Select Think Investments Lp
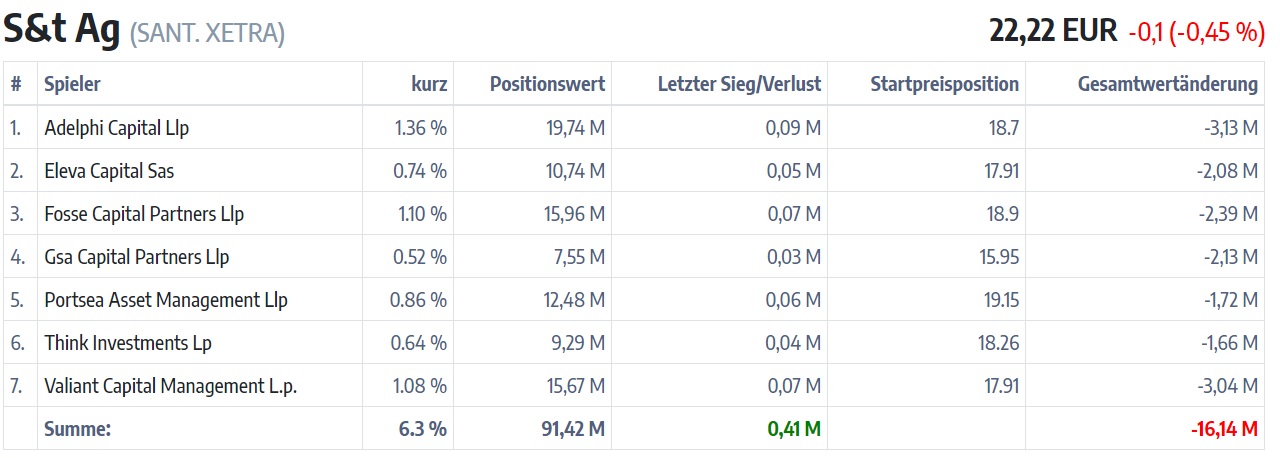Viewport: 1280px width, 464px height. (129, 343)
